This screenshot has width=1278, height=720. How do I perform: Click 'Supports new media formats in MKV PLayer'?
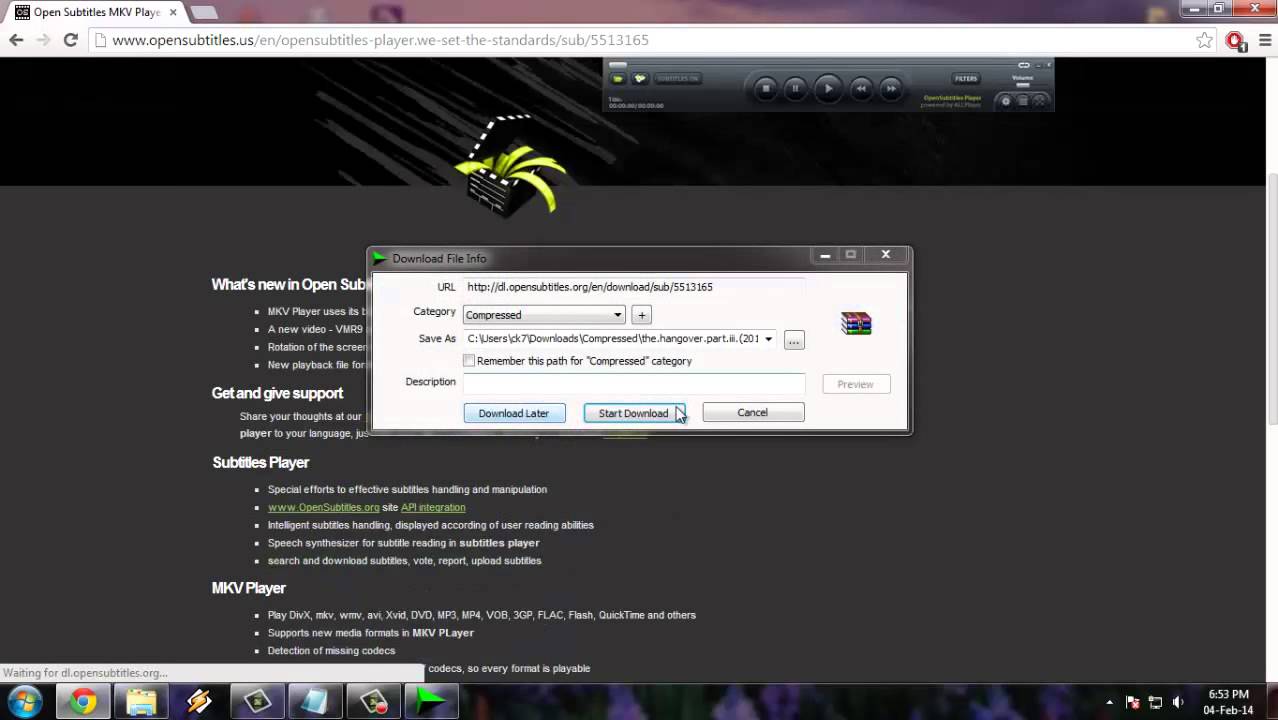coord(371,633)
